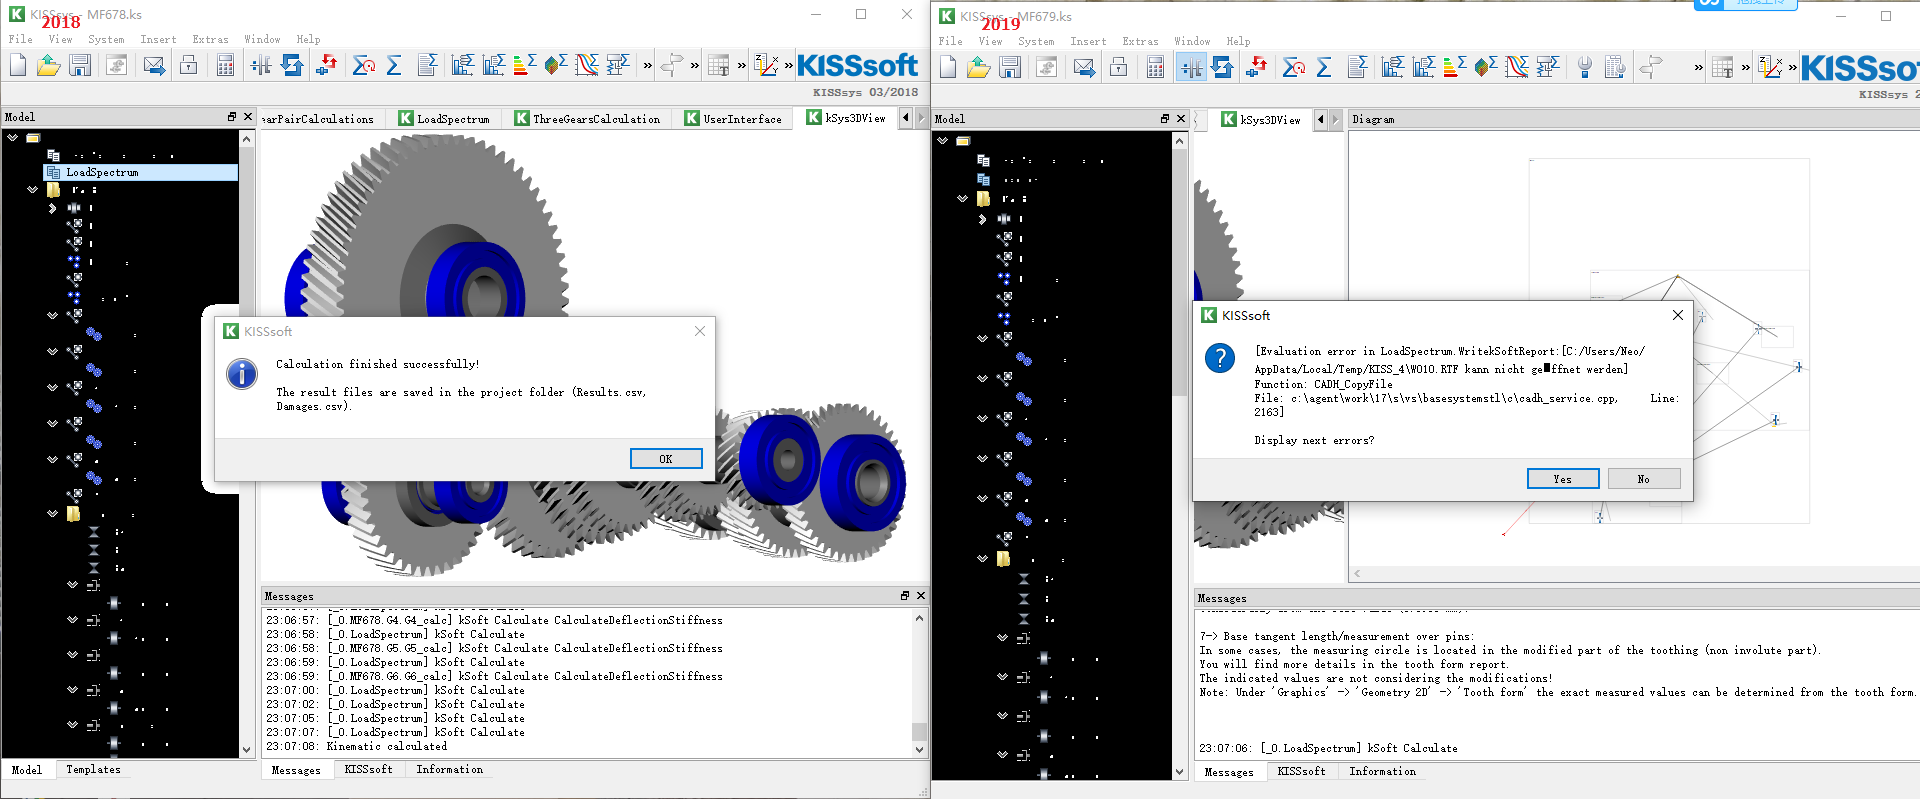This screenshot has height=799, width=1920.
Task: Click the plain sigma icon in MF678 toolbar
Action: [394, 66]
